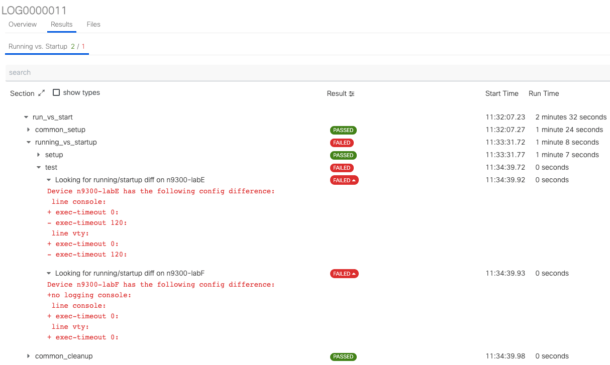The height and width of the screenshot is (365, 610).
Task: Collapse the running_vs_startup section
Action: 28,142
